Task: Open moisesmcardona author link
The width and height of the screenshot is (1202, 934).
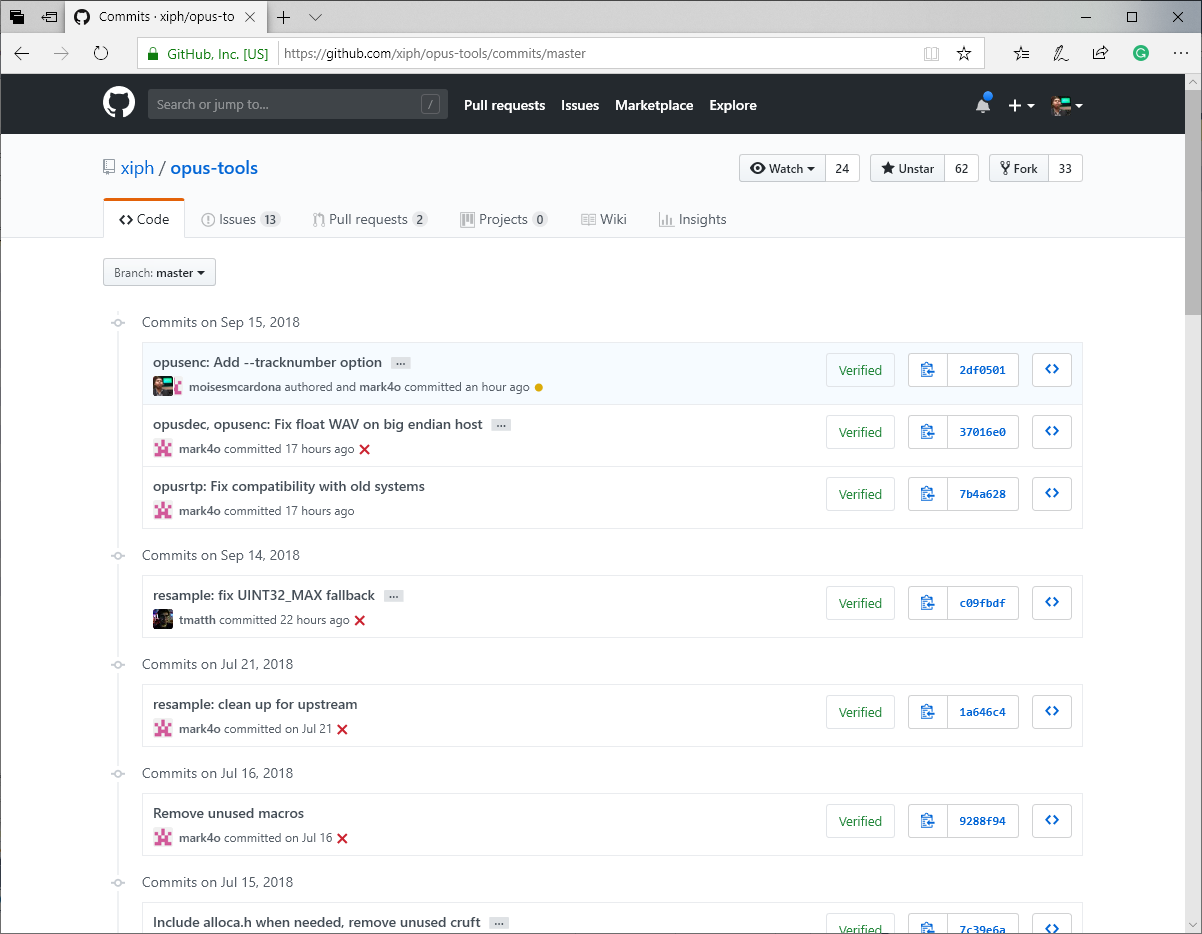Action: 235,387
